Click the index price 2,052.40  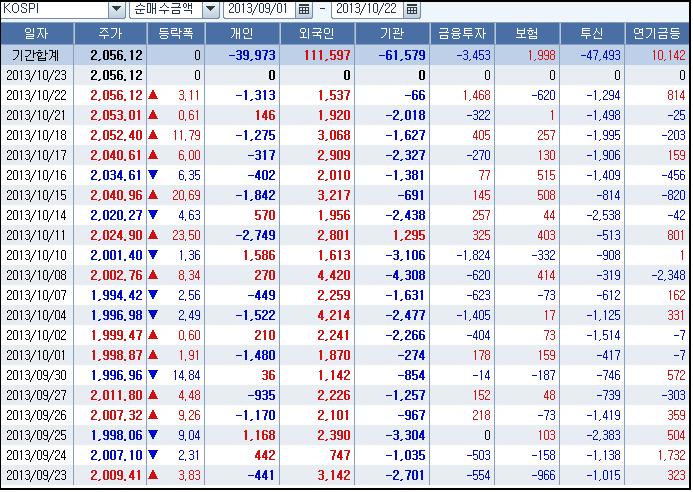coord(116,135)
